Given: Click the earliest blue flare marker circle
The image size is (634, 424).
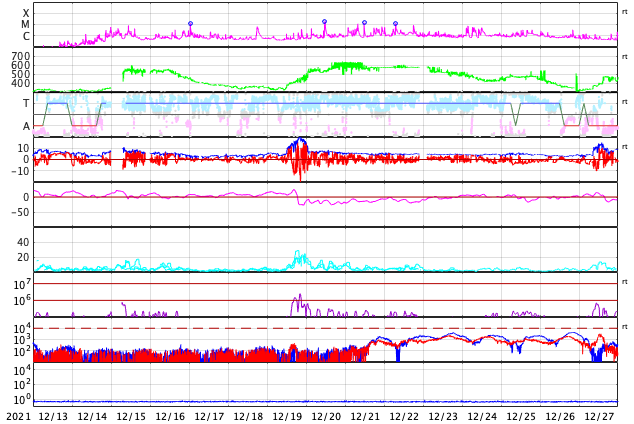Looking at the screenshot, I should click(190, 23).
